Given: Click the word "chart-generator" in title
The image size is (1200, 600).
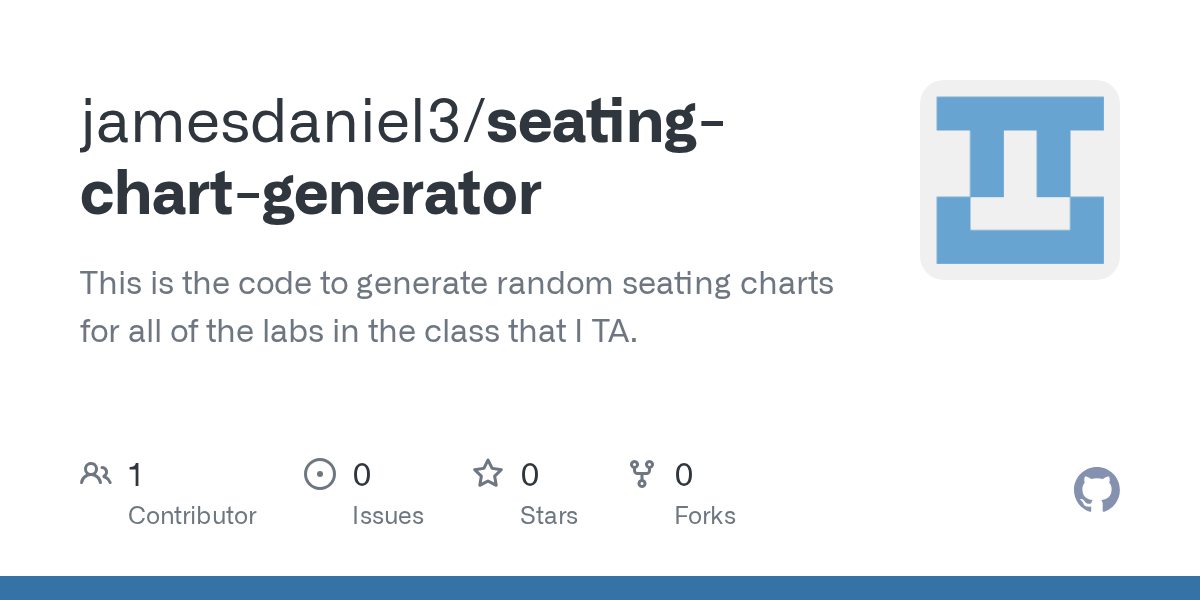Looking at the screenshot, I should [x=311, y=196].
